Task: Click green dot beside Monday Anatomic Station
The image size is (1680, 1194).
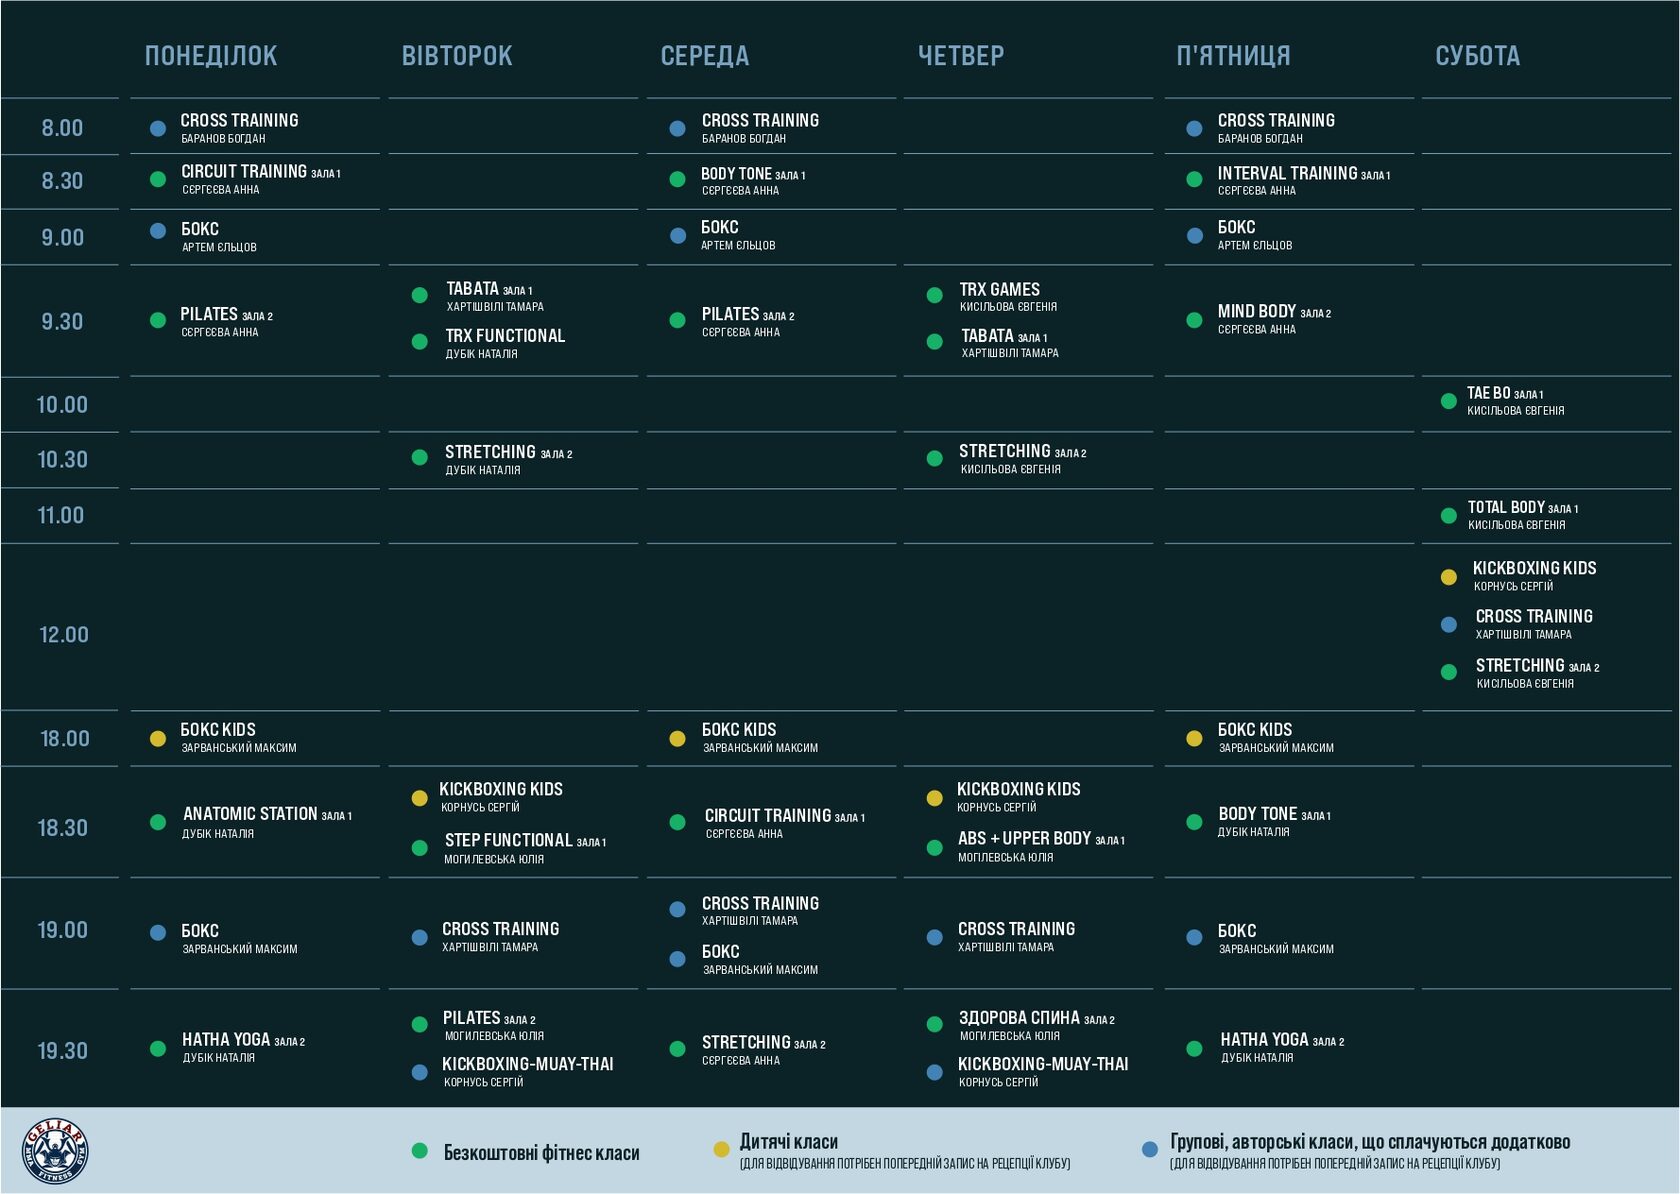Action: pos(158,822)
